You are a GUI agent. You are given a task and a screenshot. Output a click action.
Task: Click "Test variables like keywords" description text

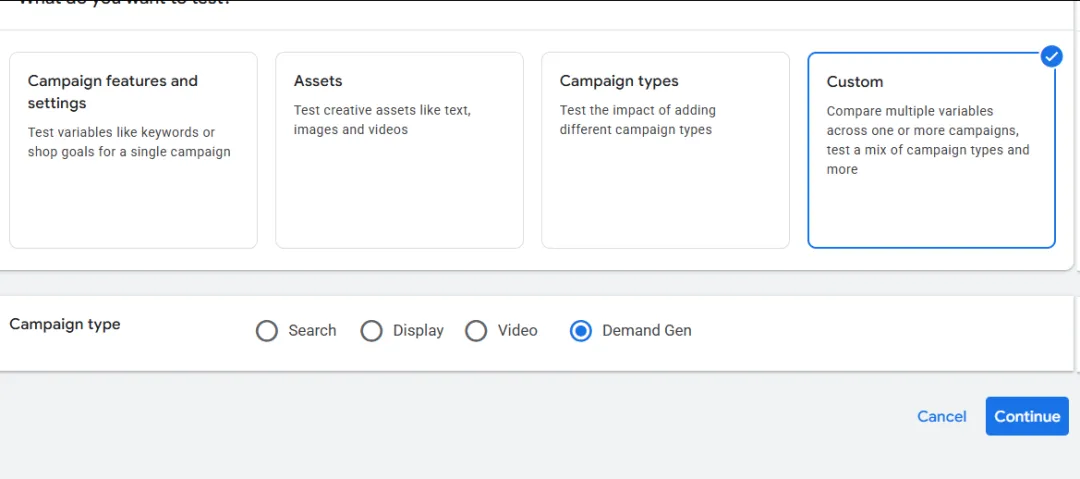[x=121, y=132]
